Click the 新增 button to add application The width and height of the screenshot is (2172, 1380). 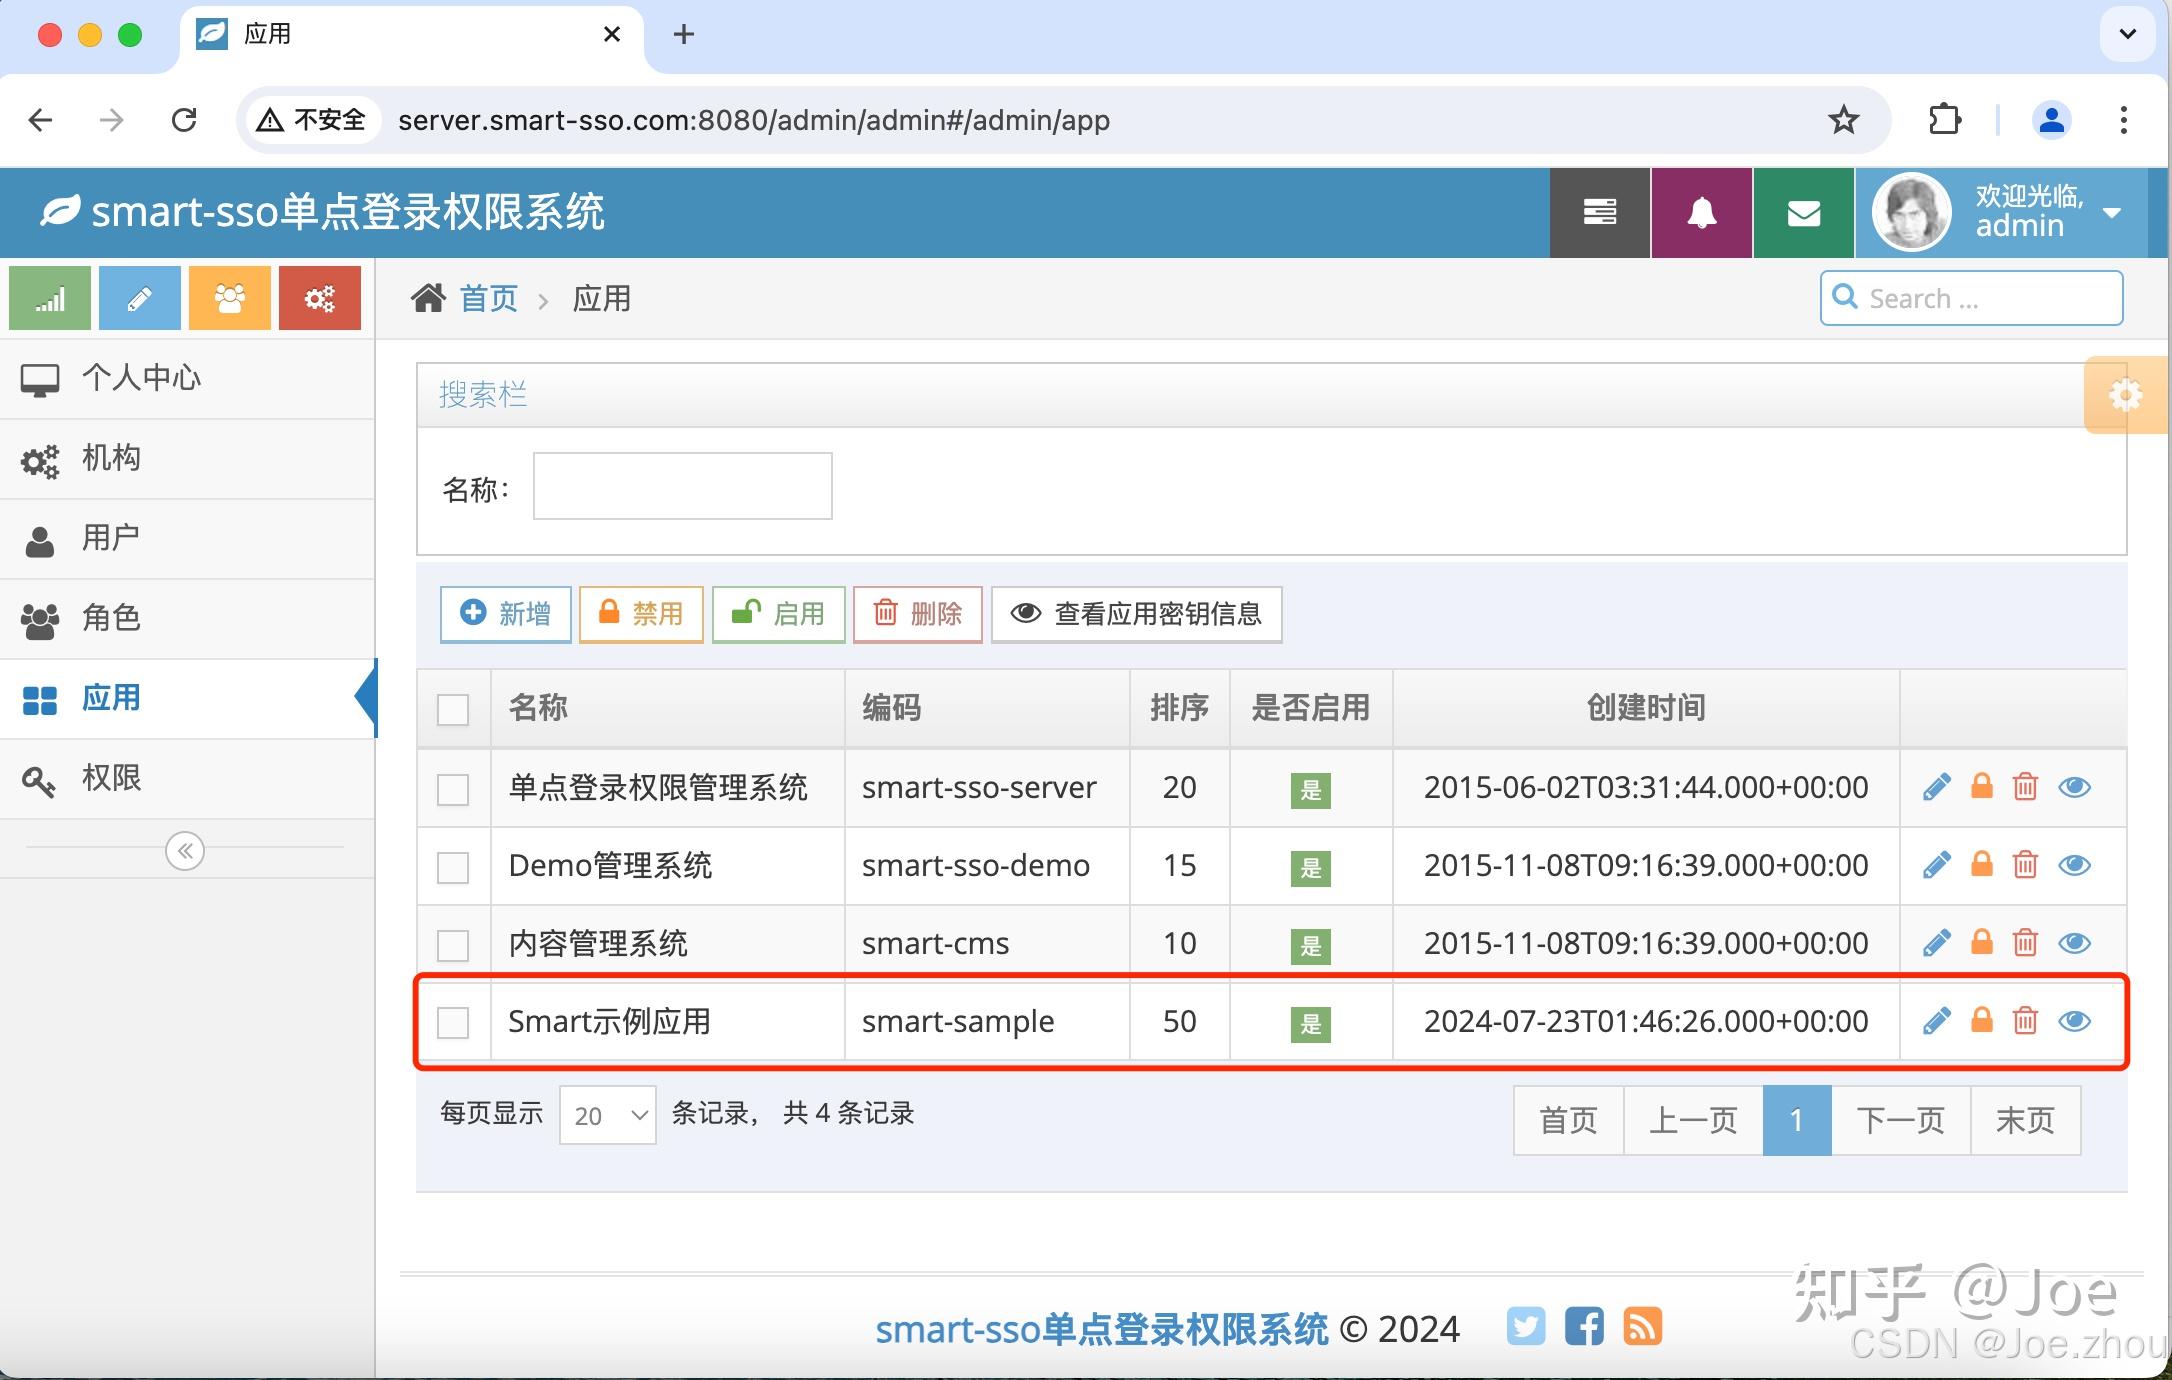click(x=505, y=614)
